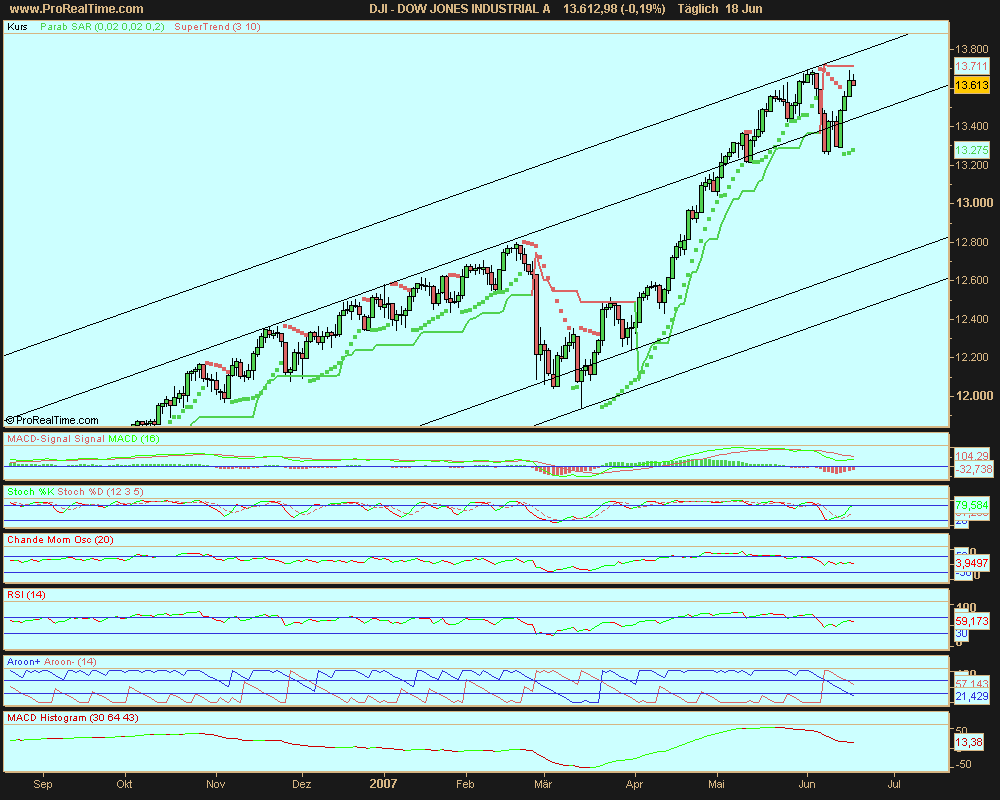Click the yellow 13.613 current price tag
1000x800 pixels.
point(971,85)
